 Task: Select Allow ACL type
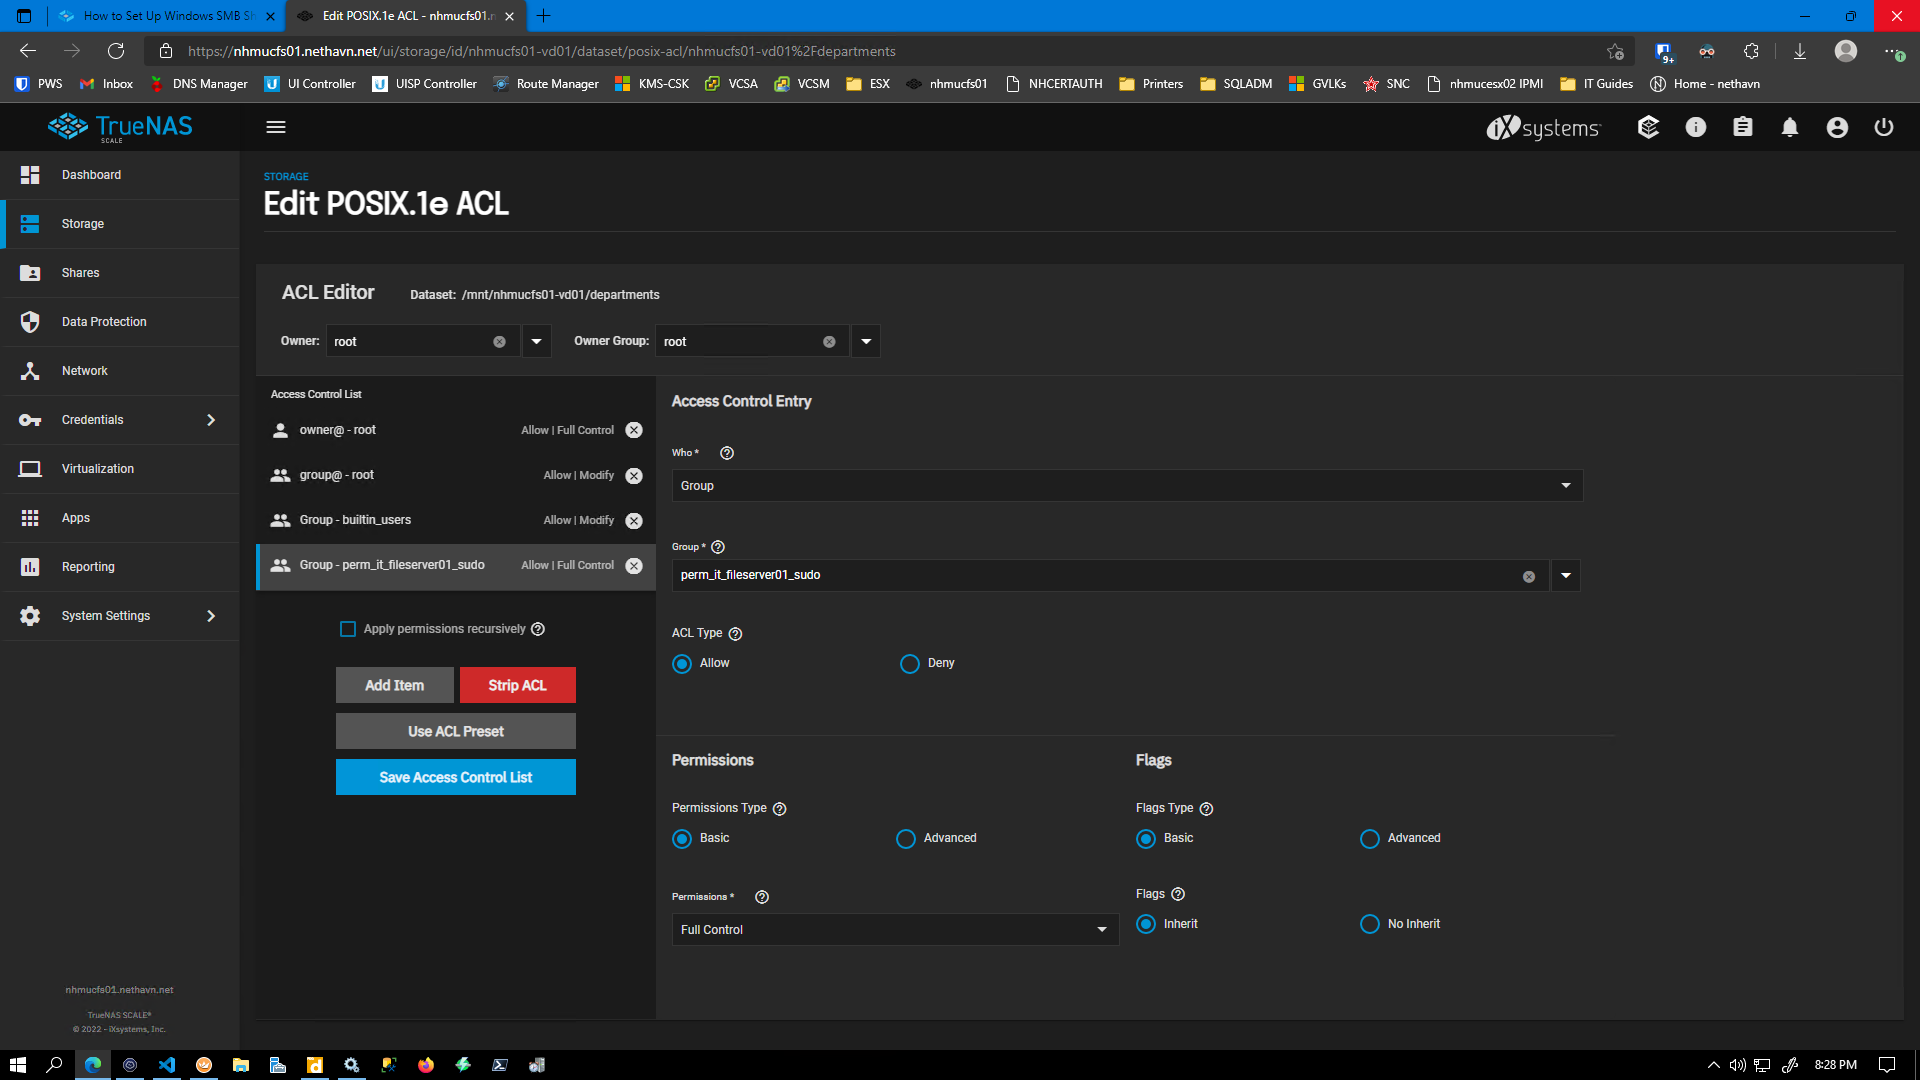[x=682, y=664]
